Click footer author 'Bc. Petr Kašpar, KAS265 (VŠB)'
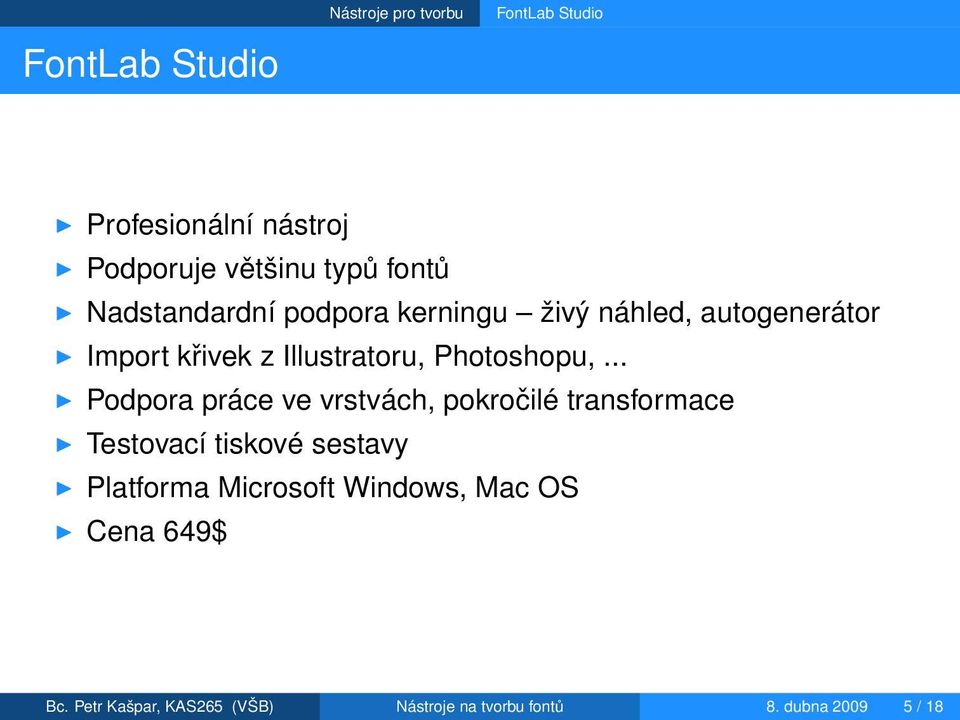Screen dimensions: 960x720 [x=160, y=707]
